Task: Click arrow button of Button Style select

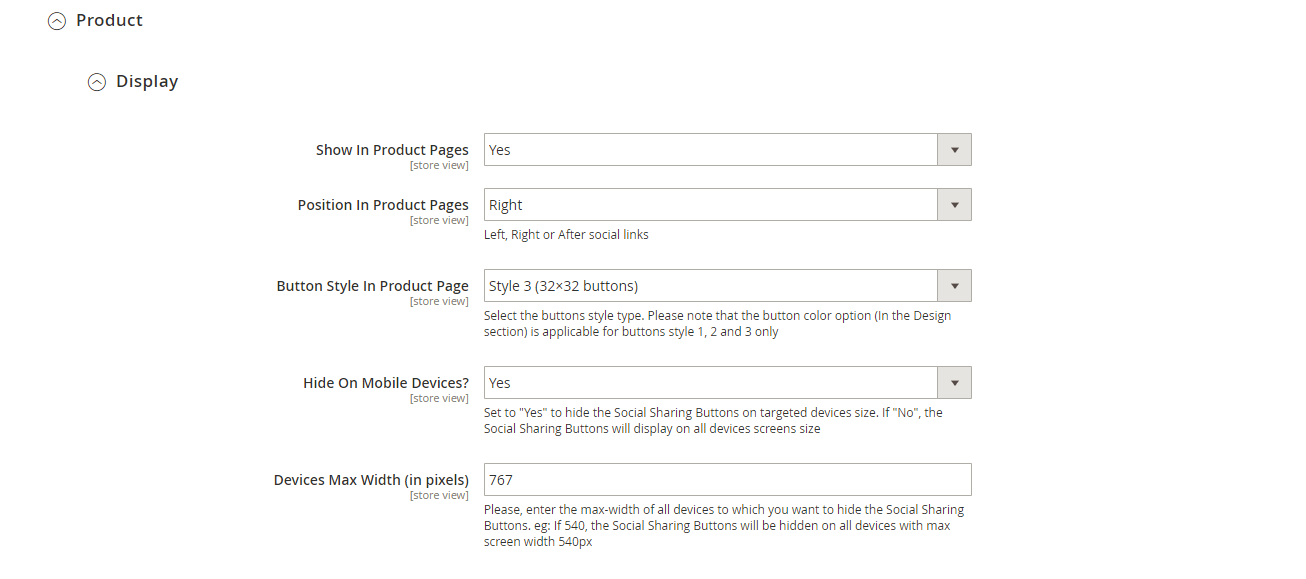Action: 954,286
